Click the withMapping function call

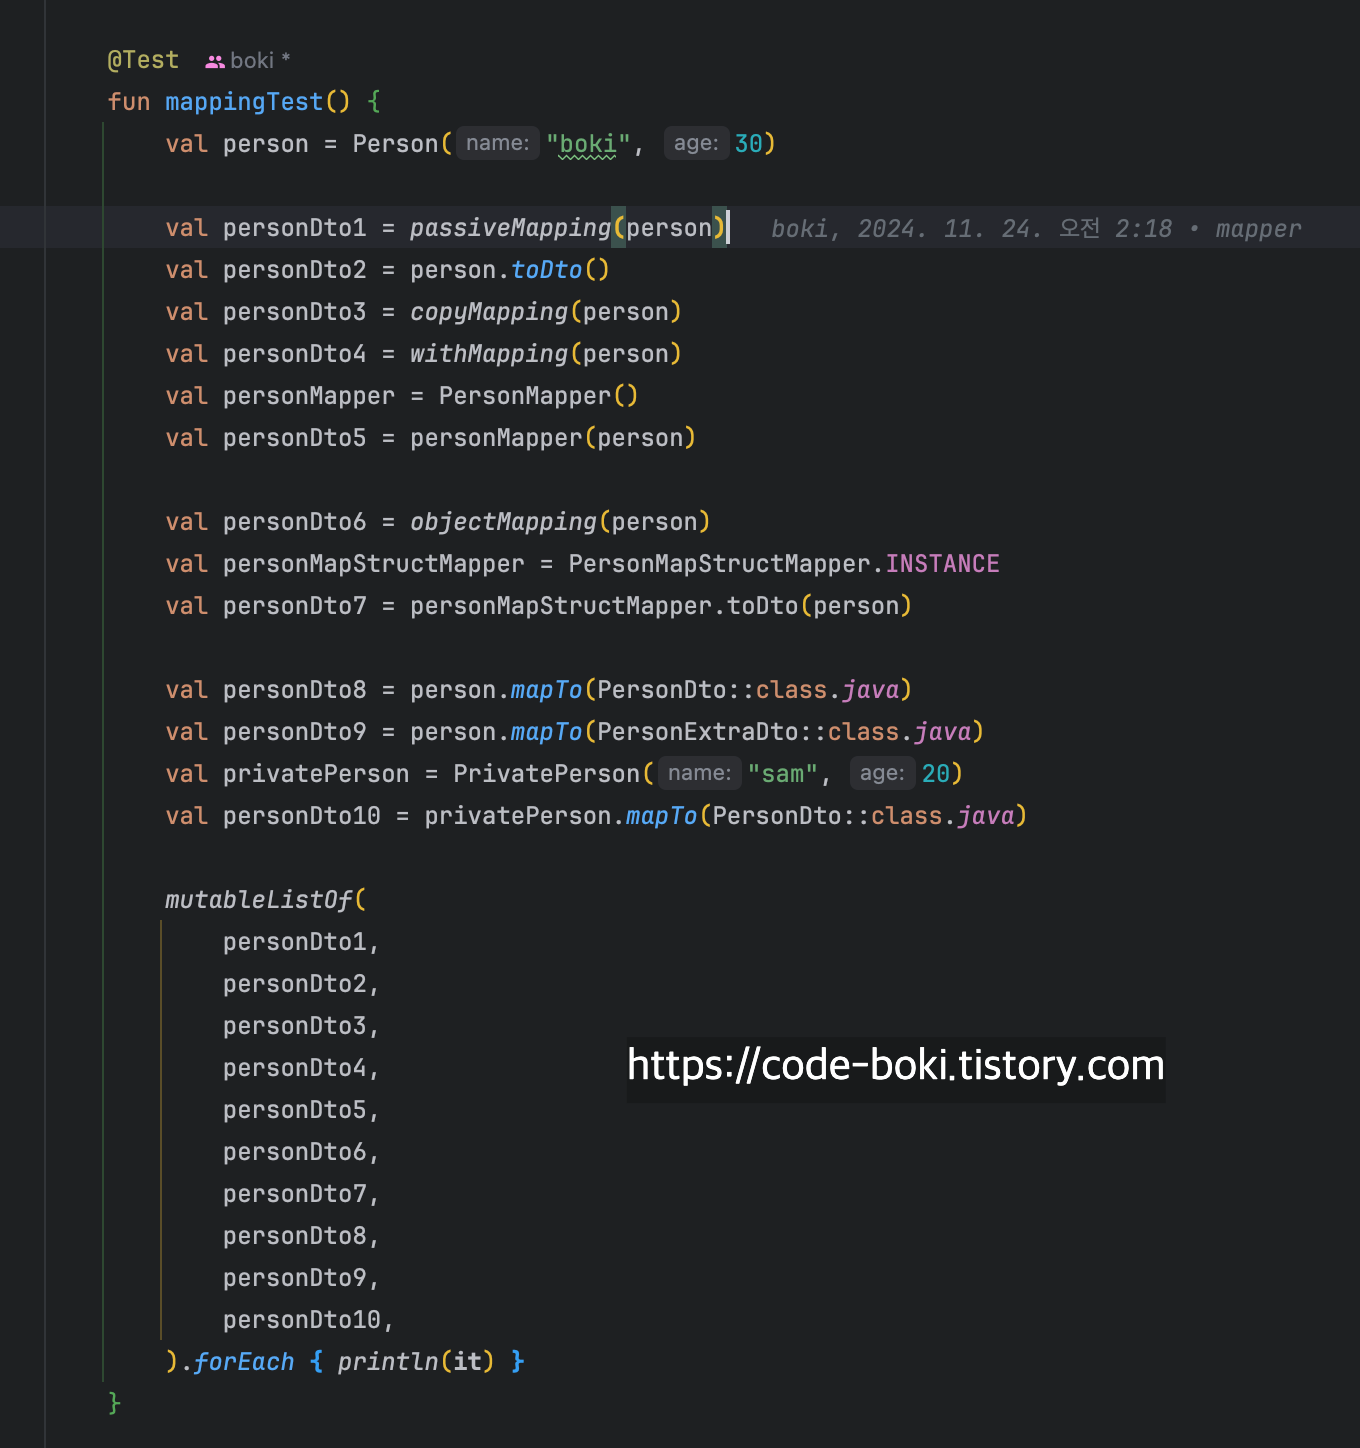pos(489,354)
